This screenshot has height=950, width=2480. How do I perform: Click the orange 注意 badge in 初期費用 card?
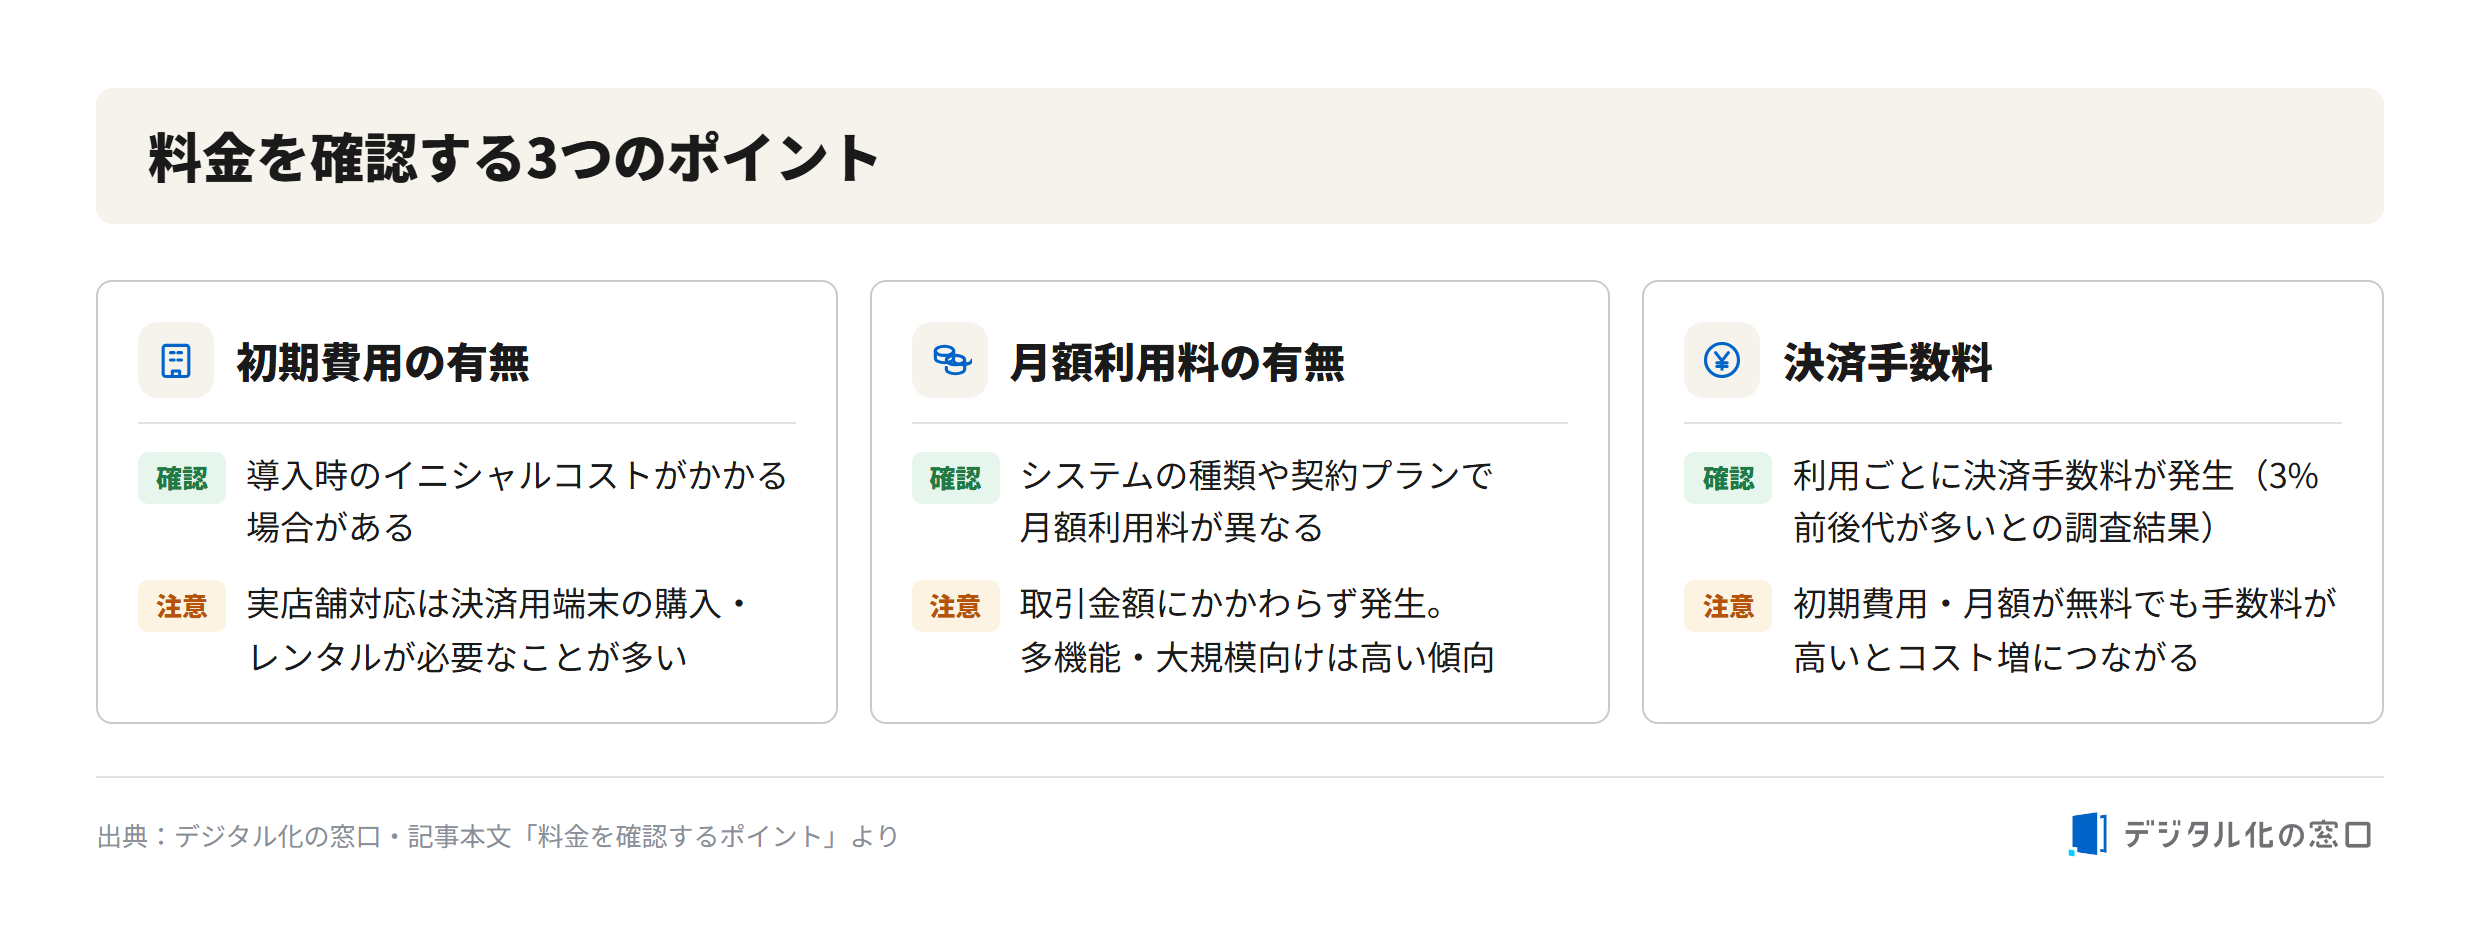click(182, 606)
